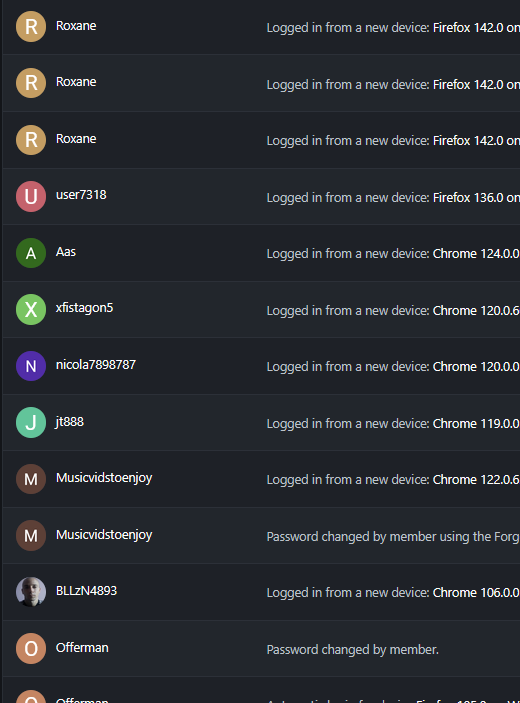Click the red U avatar for user7318
The image size is (520, 703).
tap(31, 196)
